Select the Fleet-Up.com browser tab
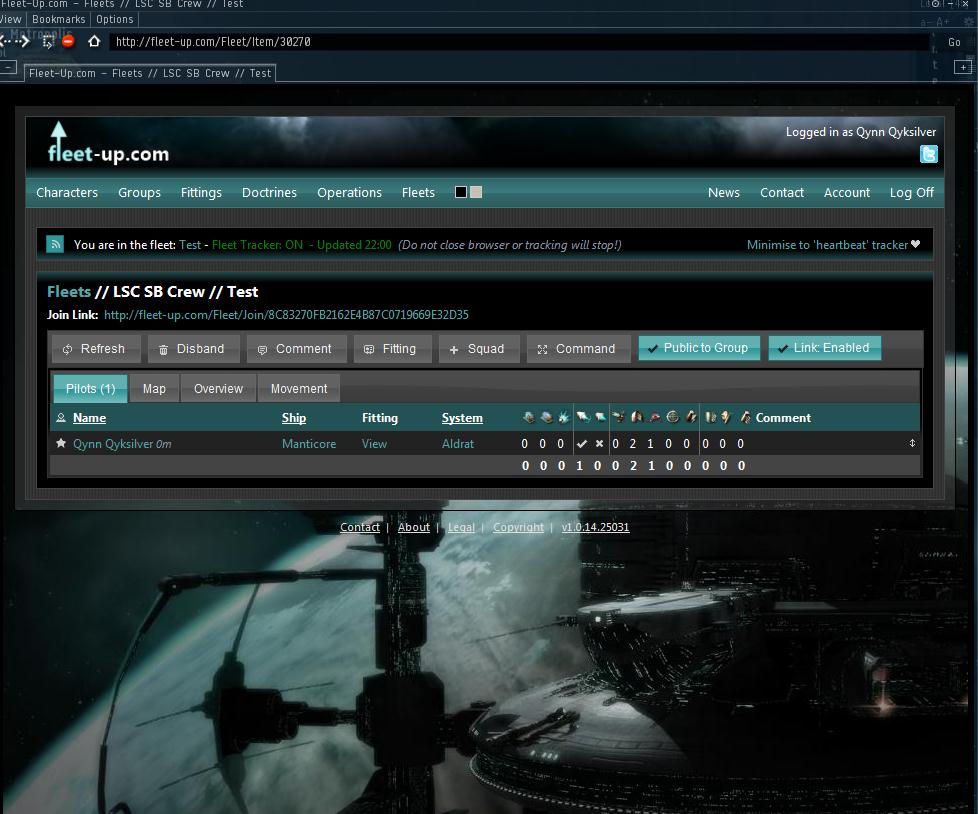The width and height of the screenshot is (978, 814). pos(150,73)
